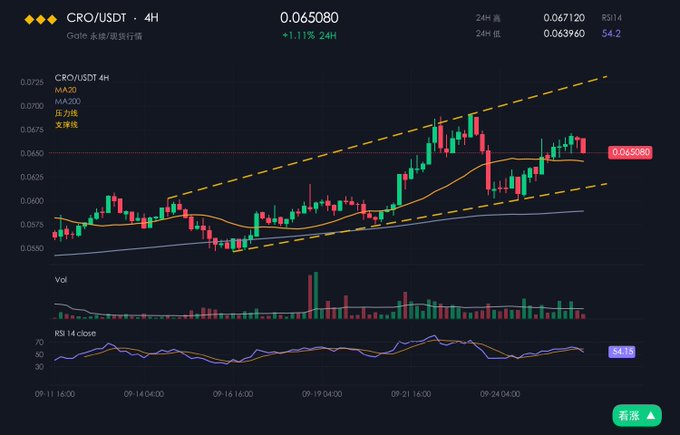Click the 09-19 04:00 time axis marker
The height and width of the screenshot is (435, 680).
322,394
